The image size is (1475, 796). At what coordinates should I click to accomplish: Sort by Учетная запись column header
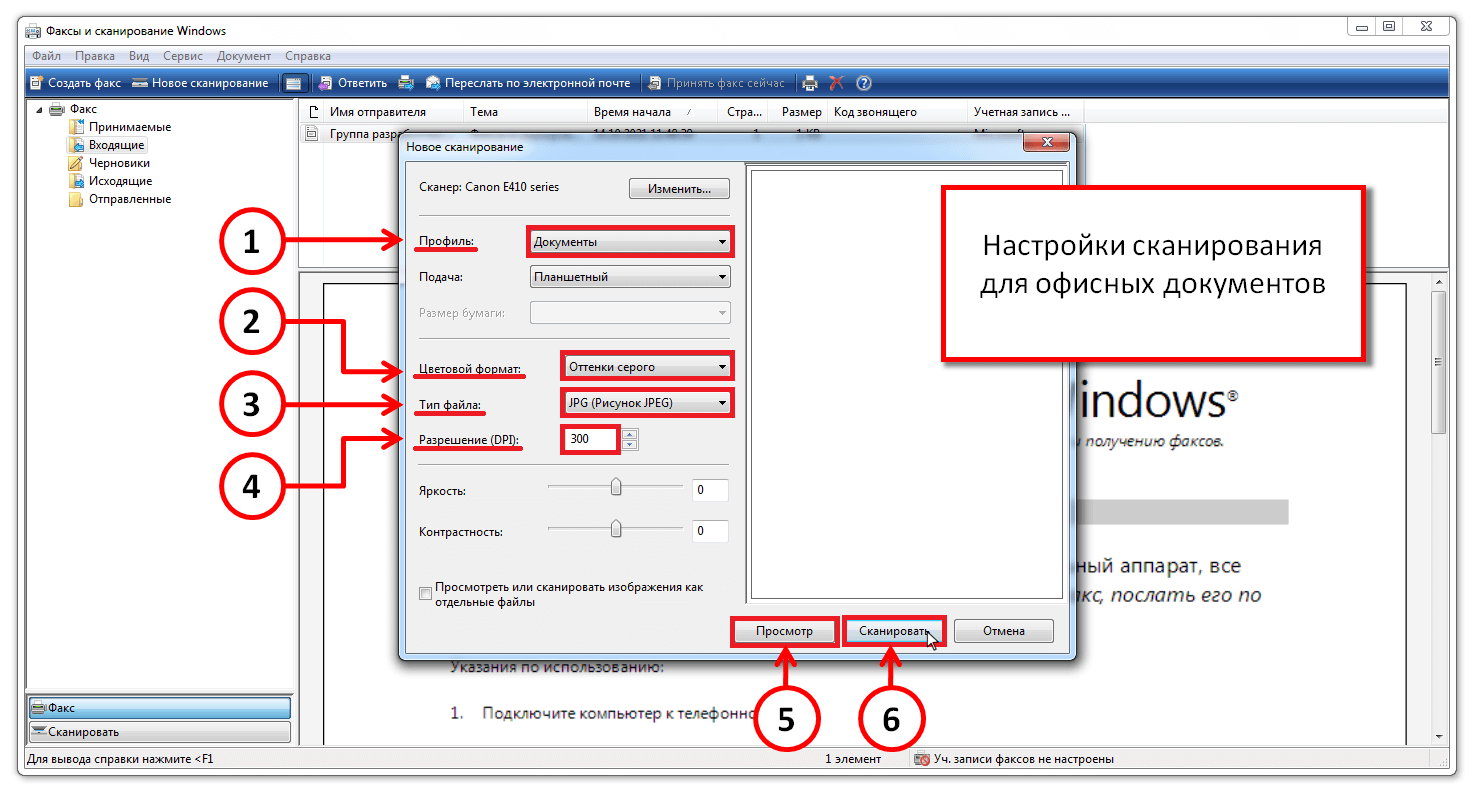click(x=1026, y=112)
